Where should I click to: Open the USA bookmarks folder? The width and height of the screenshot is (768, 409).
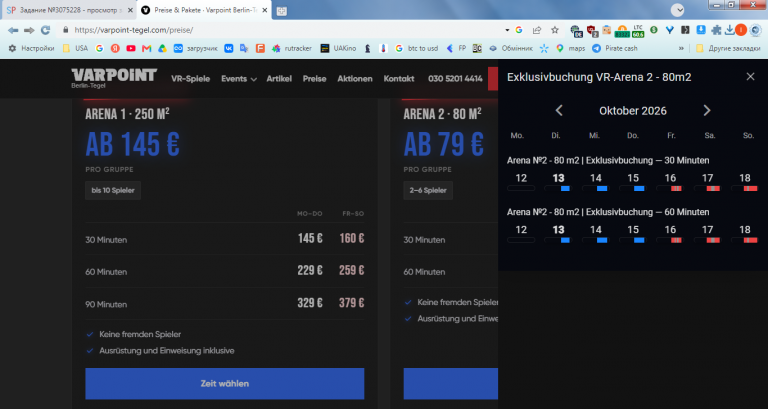coord(75,48)
